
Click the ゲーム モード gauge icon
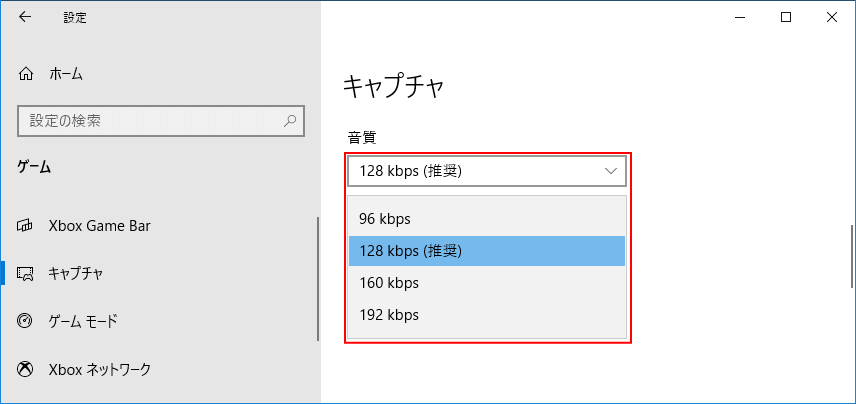coord(26,321)
